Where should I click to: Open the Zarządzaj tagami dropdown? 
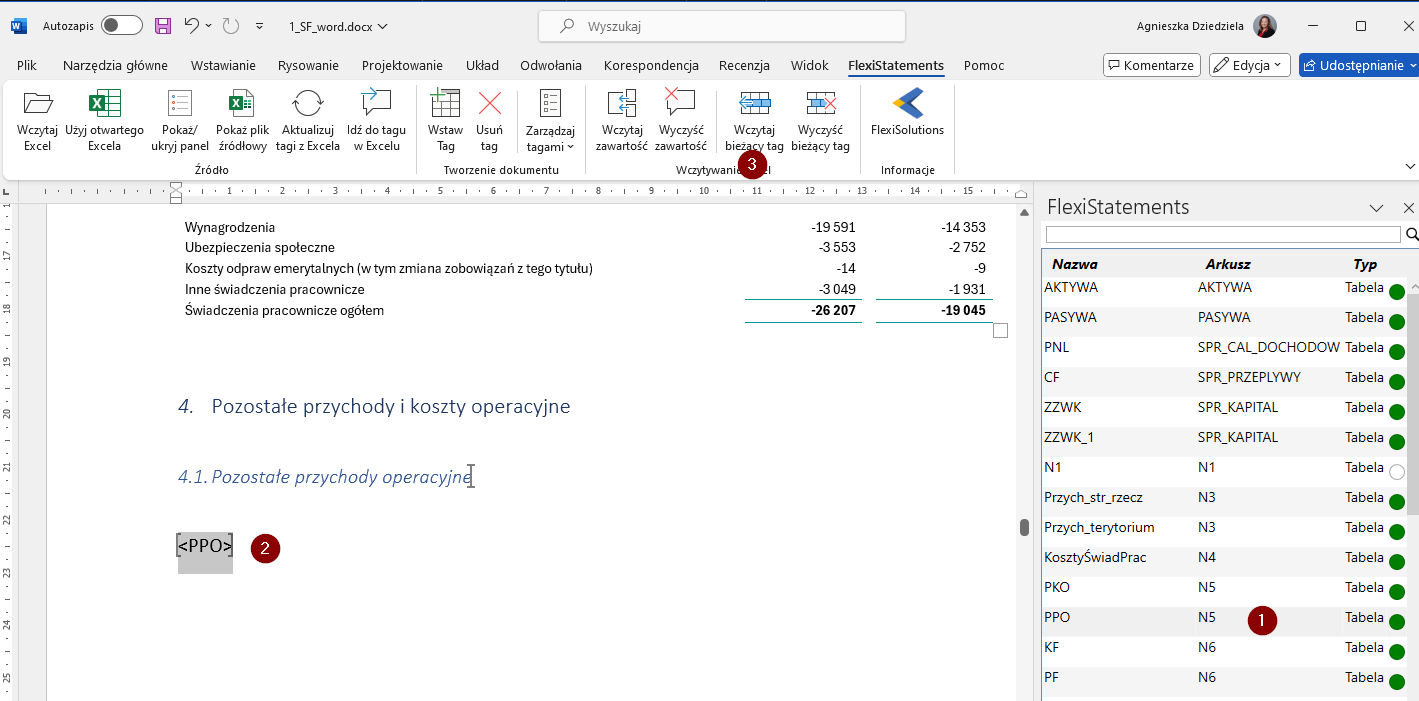pos(550,120)
